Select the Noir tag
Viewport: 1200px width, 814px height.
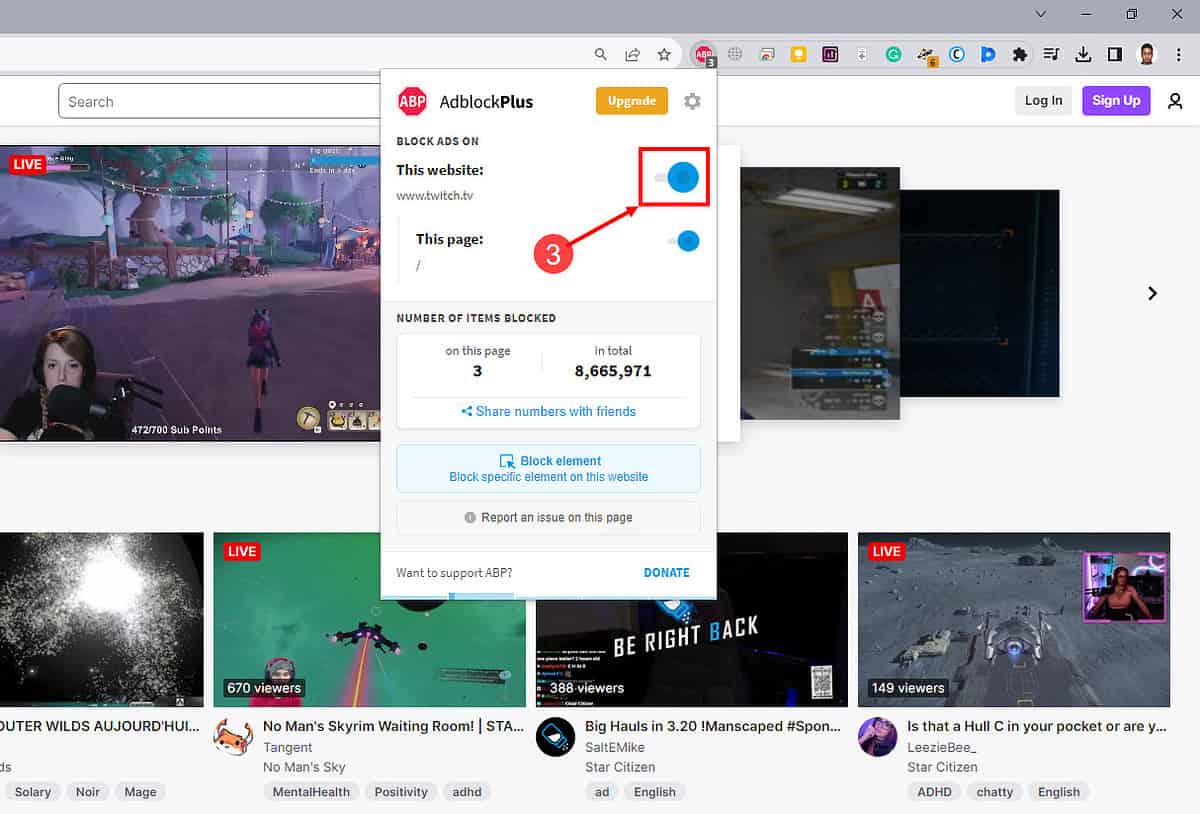(x=88, y=791)
